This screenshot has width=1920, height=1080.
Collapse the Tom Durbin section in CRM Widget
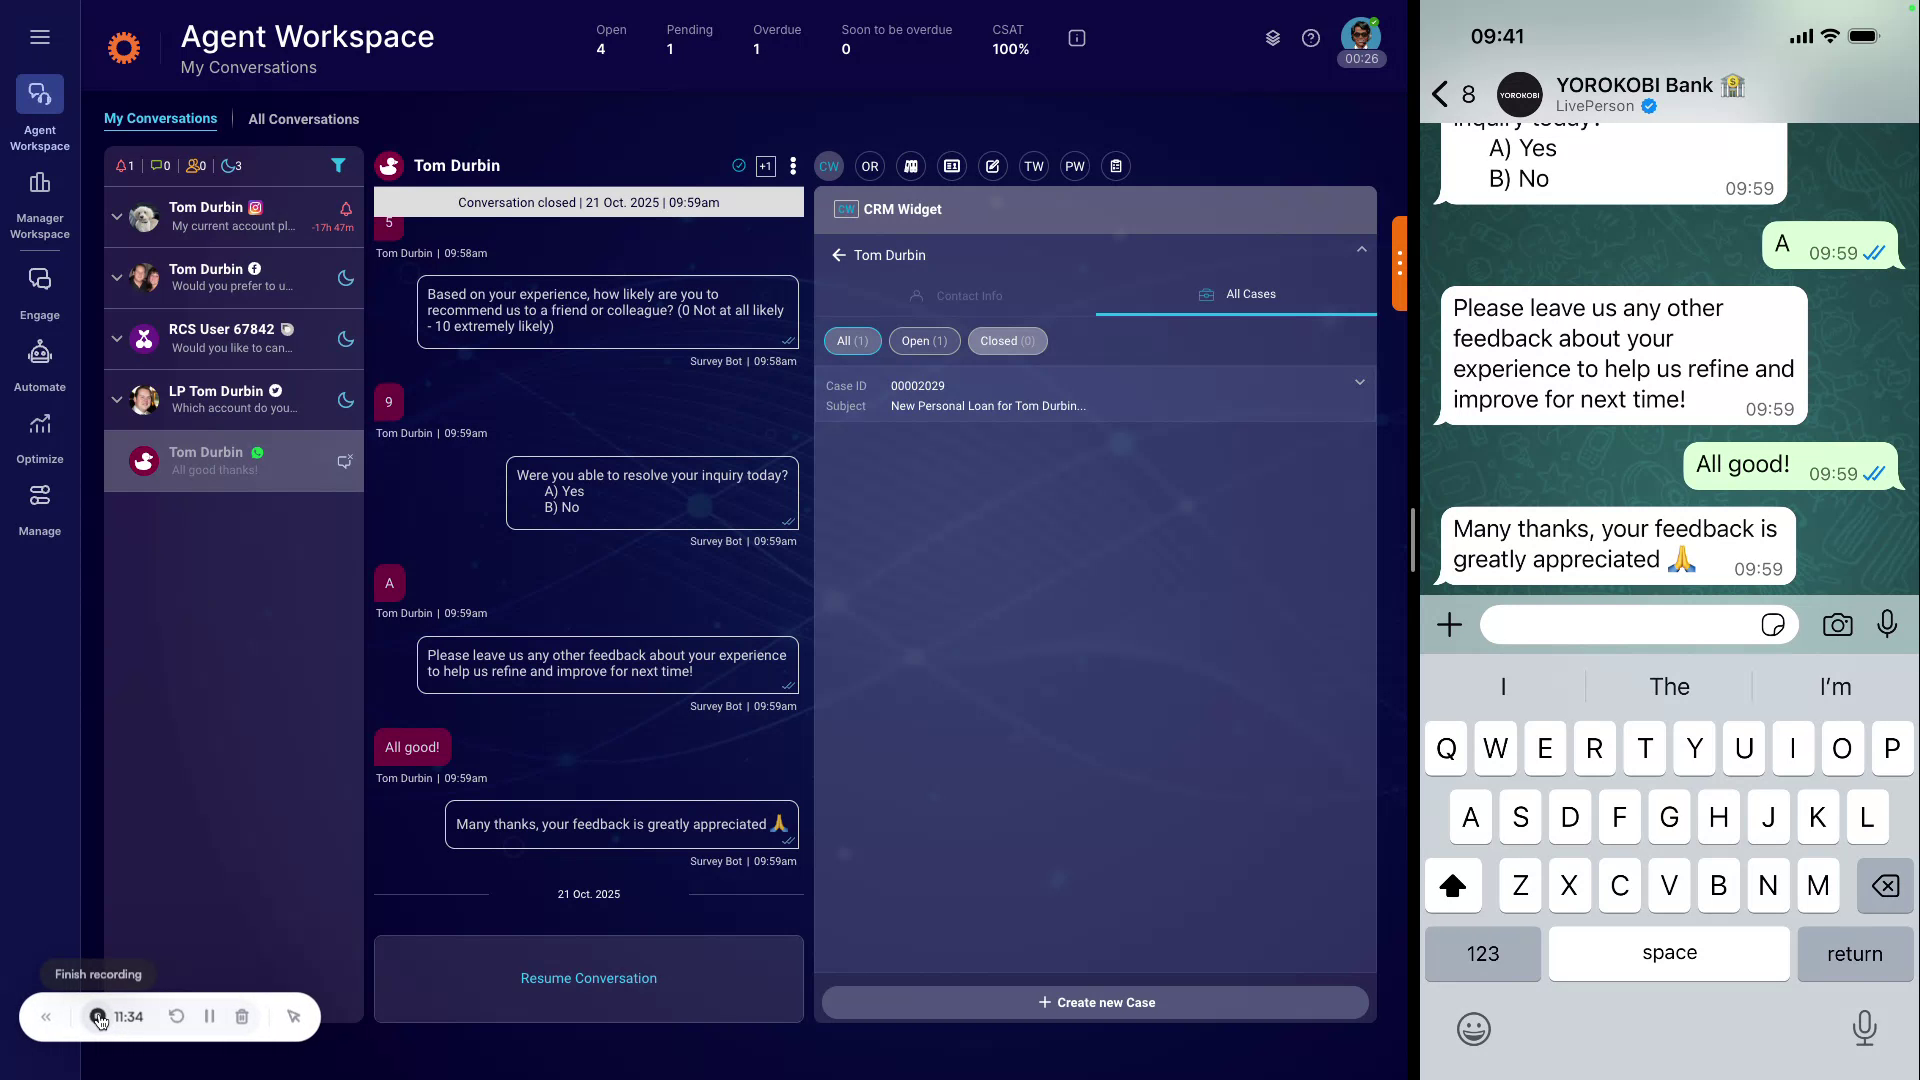(1361, 249)
